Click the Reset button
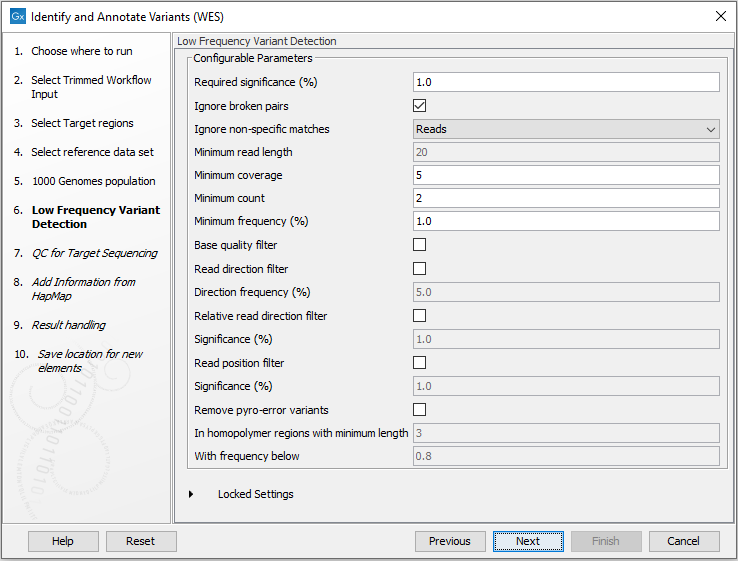The height and width of the screenshot is (561, 738). (x=141, y=541)
